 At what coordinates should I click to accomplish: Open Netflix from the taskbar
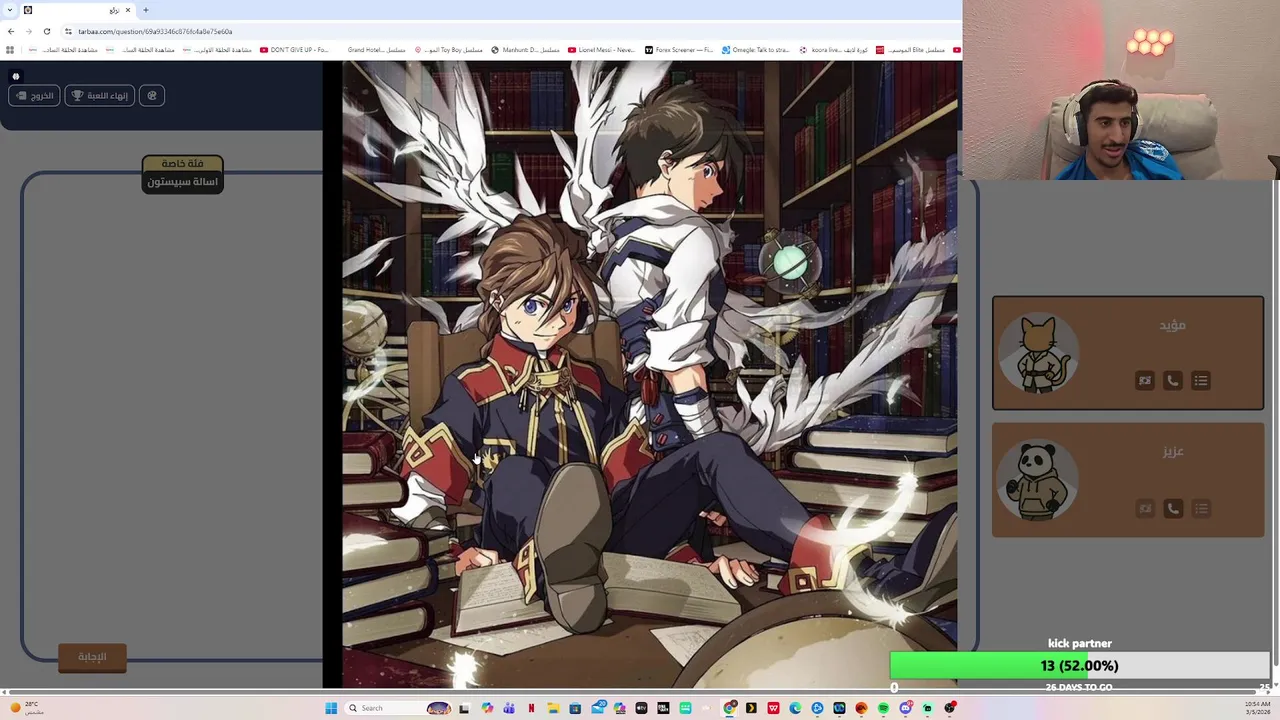pyautogui.click(x=531, y=708)
